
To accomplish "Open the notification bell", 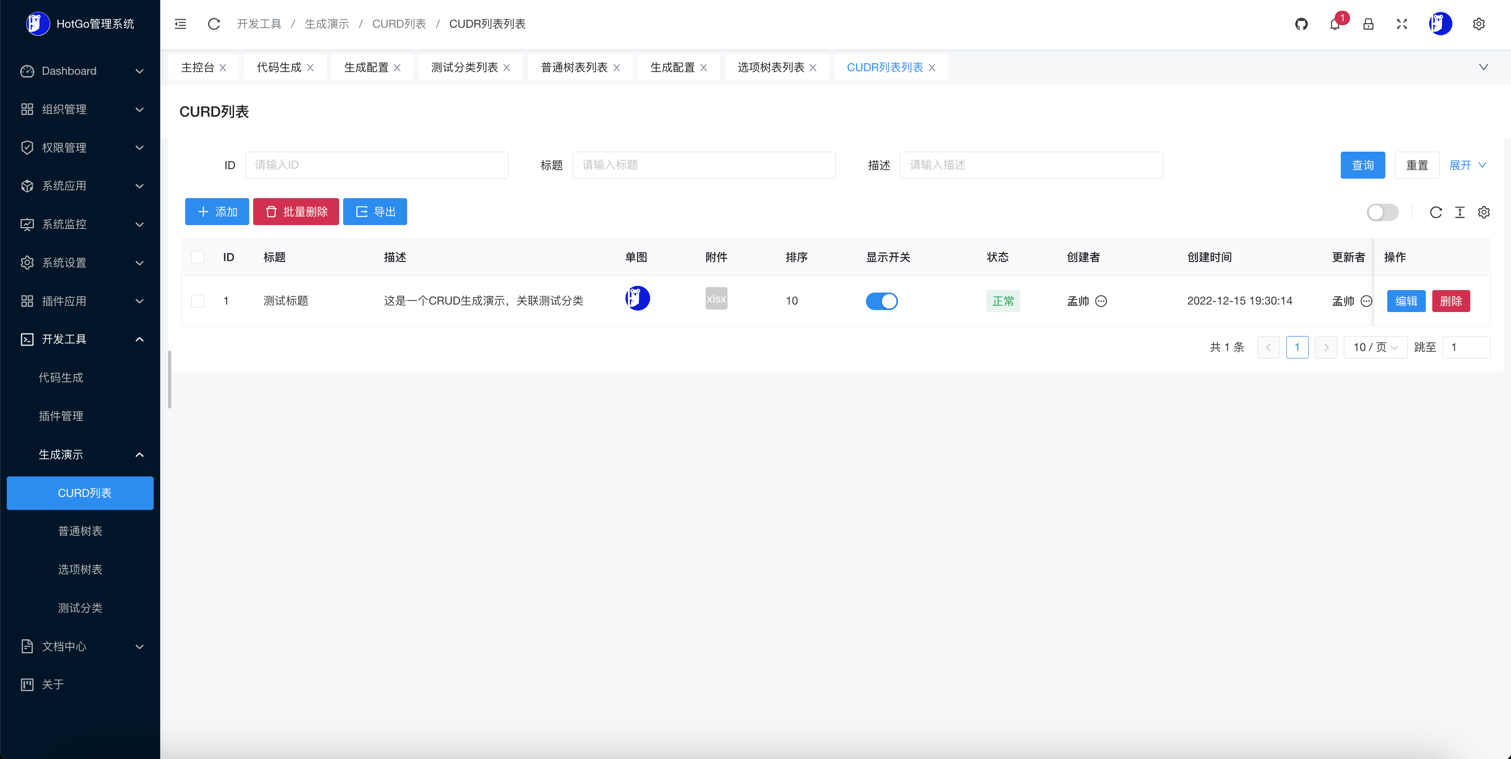I will [x=1335, y=24].
